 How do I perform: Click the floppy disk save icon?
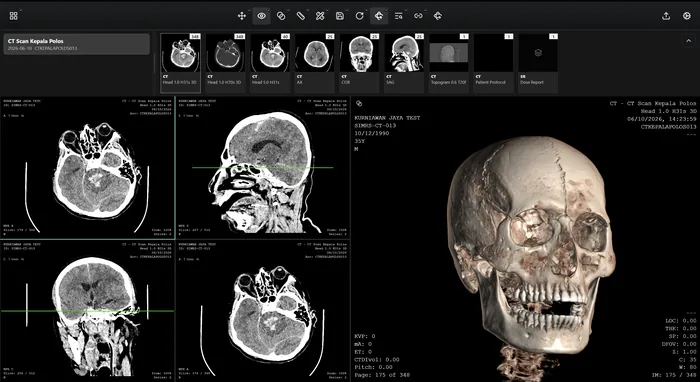coord(340,16)
